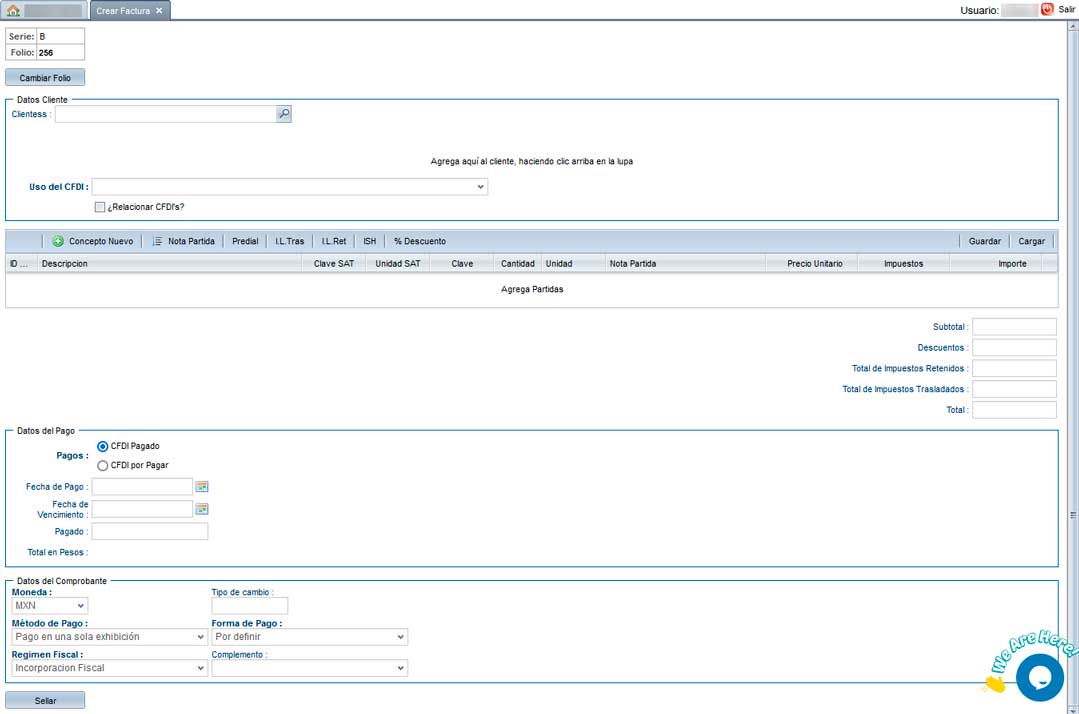The height and width of the screenshot is (714, 1079).
Task: Click the Nota Partida list icon
Action: tap(157, 241)
